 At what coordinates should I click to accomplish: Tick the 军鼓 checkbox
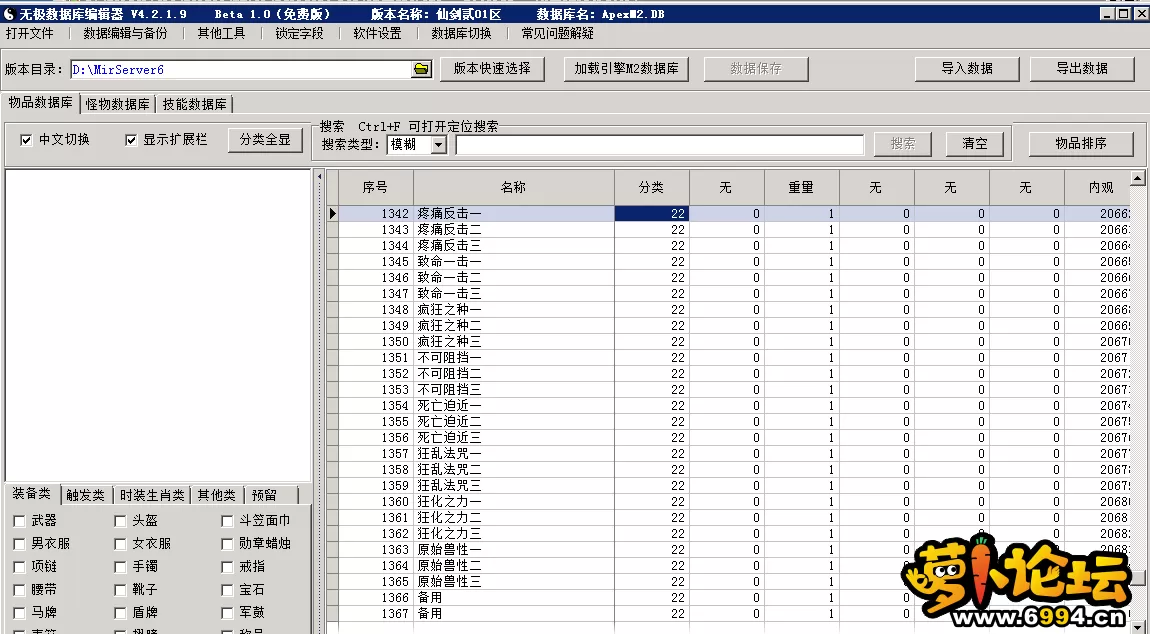(x=227, y=613)
